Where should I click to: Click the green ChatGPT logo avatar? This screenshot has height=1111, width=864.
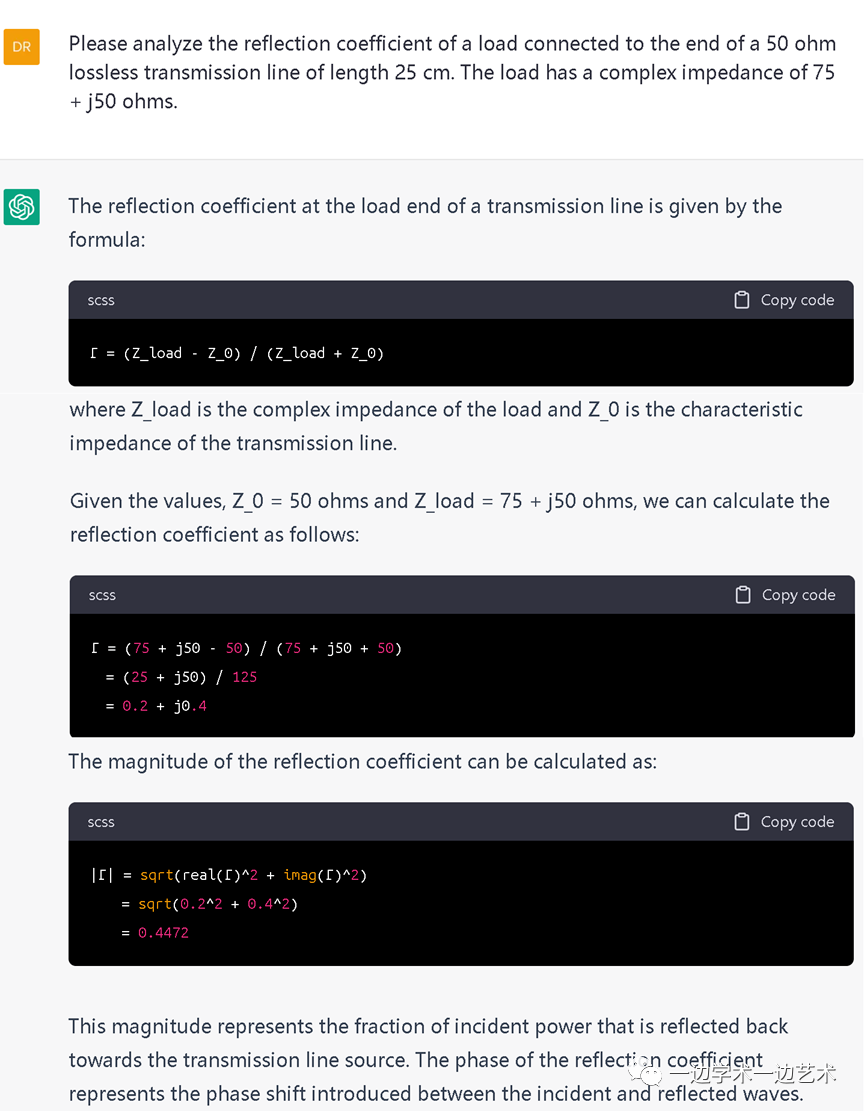(22, 207)
